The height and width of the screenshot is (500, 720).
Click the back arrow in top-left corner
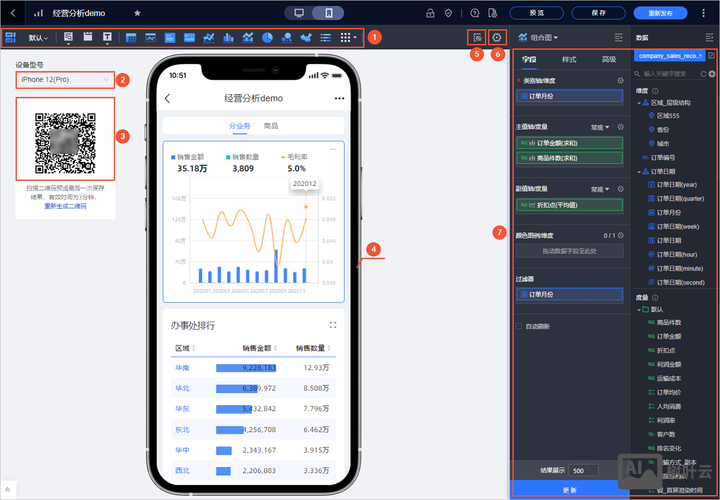pyautogui.click(x=13, y=13)
